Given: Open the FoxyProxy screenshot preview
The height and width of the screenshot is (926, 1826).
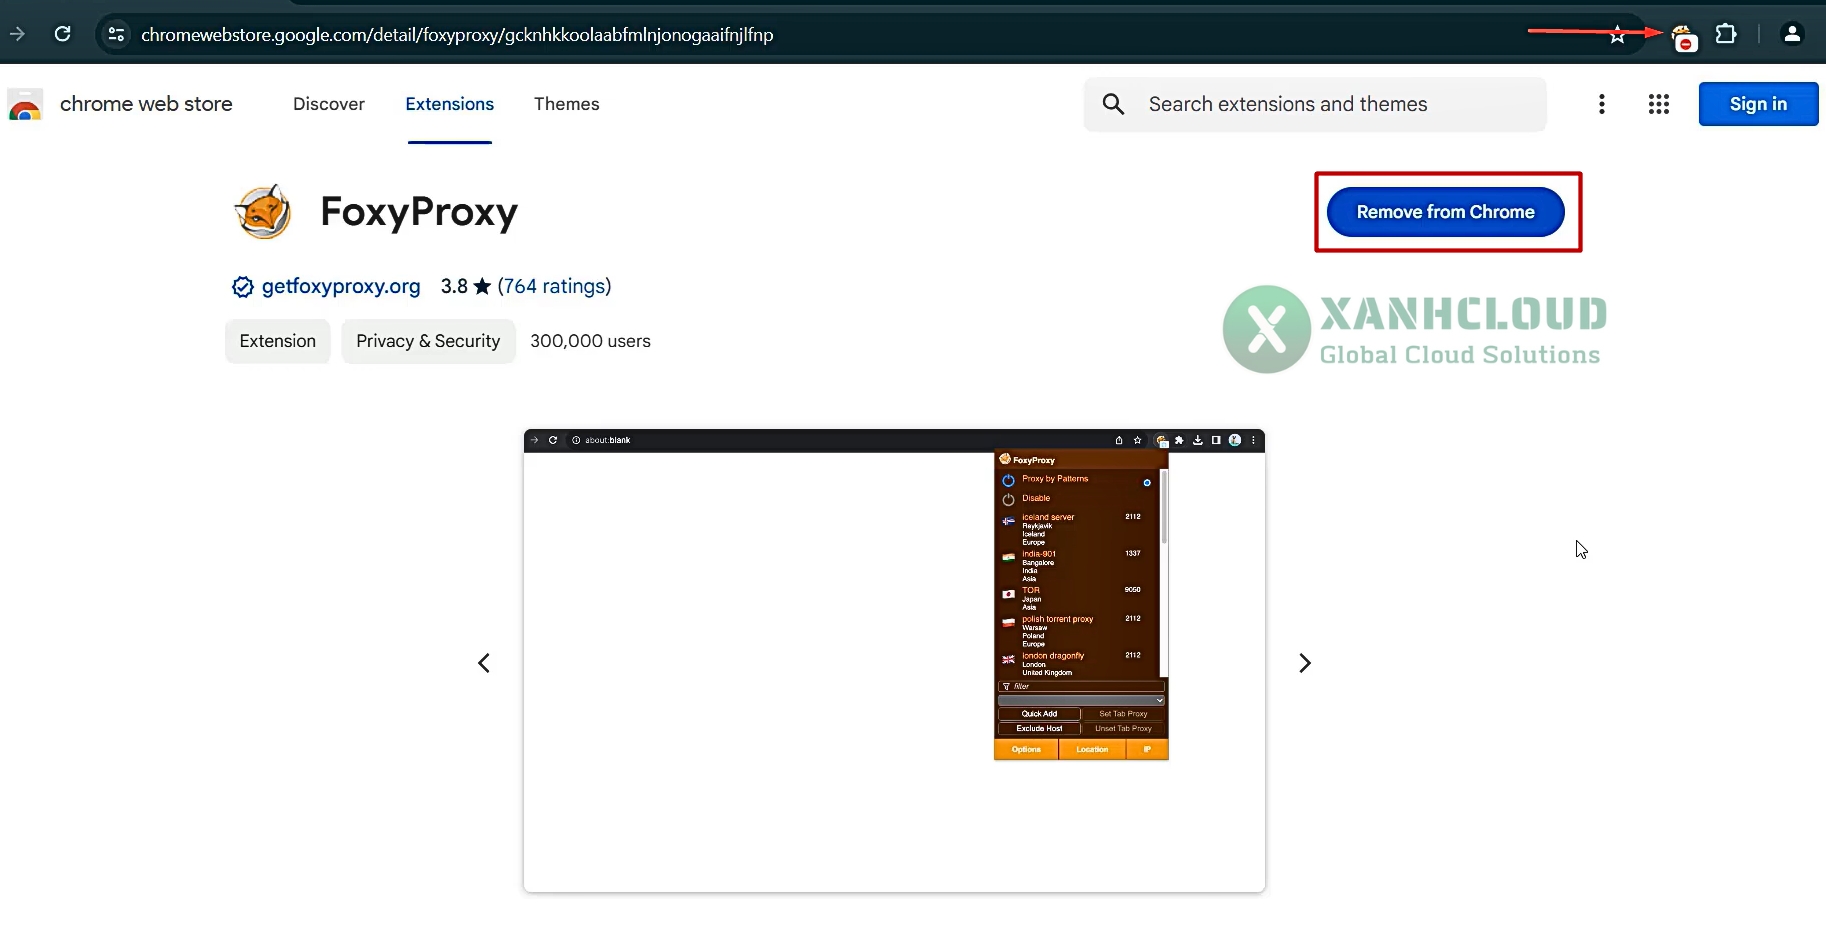Looking at the screenshot, I should click(x=894, y=660).
